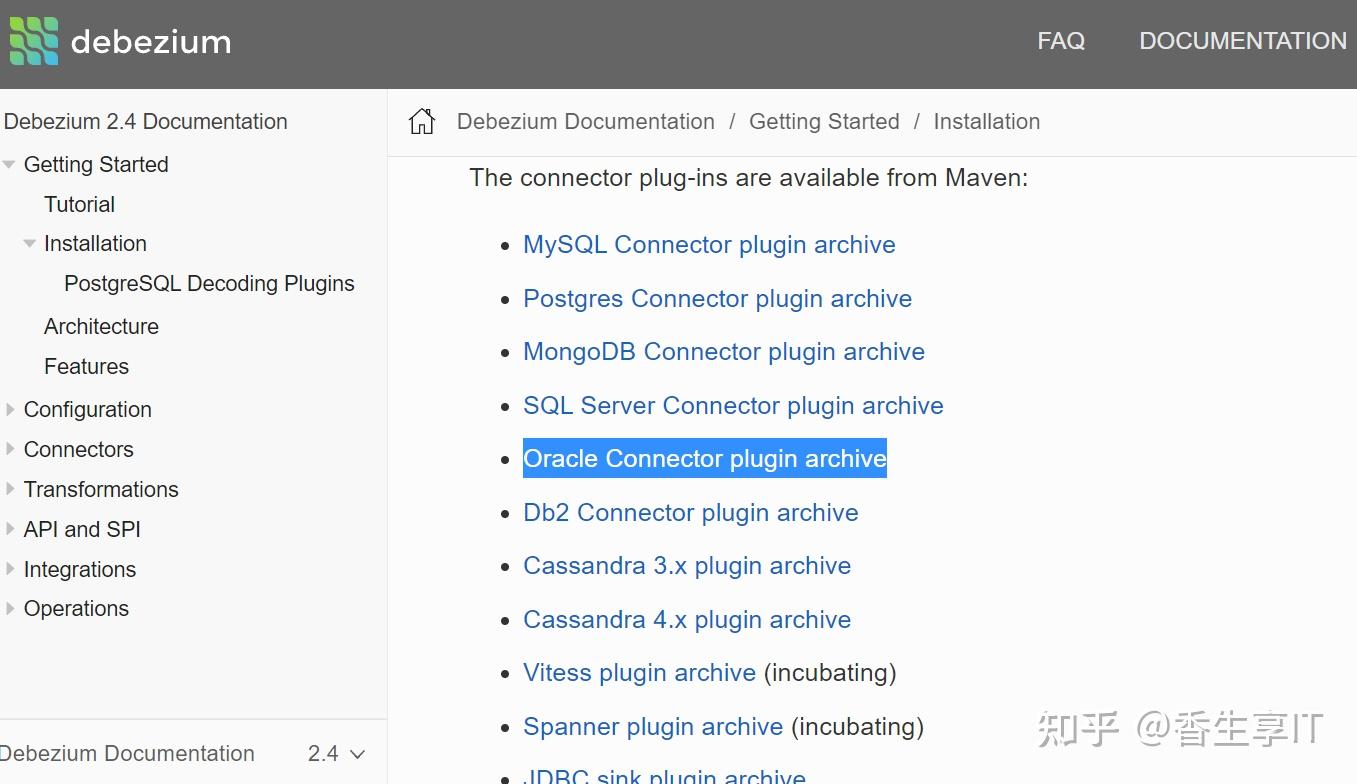Open the 2.4 version dropdown
The height and width of the screenshot is (784, 1357).
coord(336,754)
